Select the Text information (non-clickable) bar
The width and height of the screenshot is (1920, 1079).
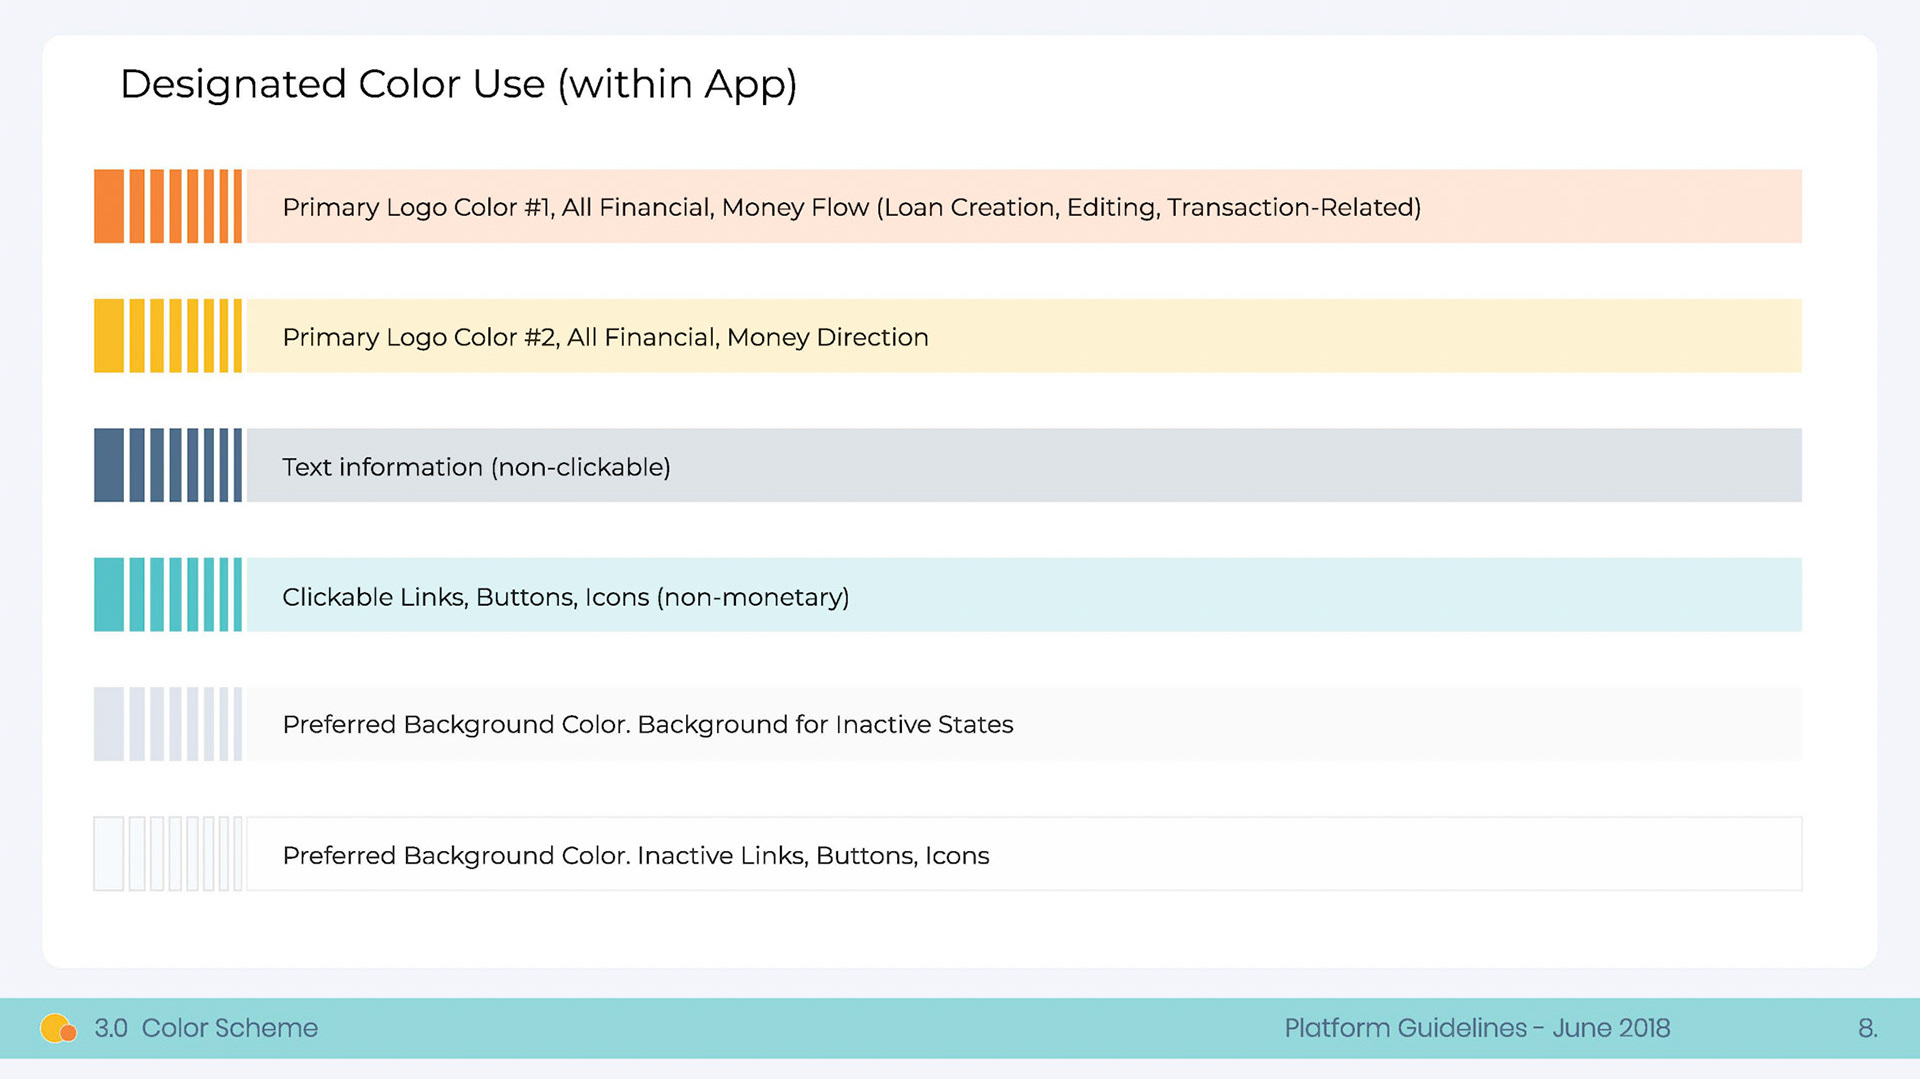1024,465
